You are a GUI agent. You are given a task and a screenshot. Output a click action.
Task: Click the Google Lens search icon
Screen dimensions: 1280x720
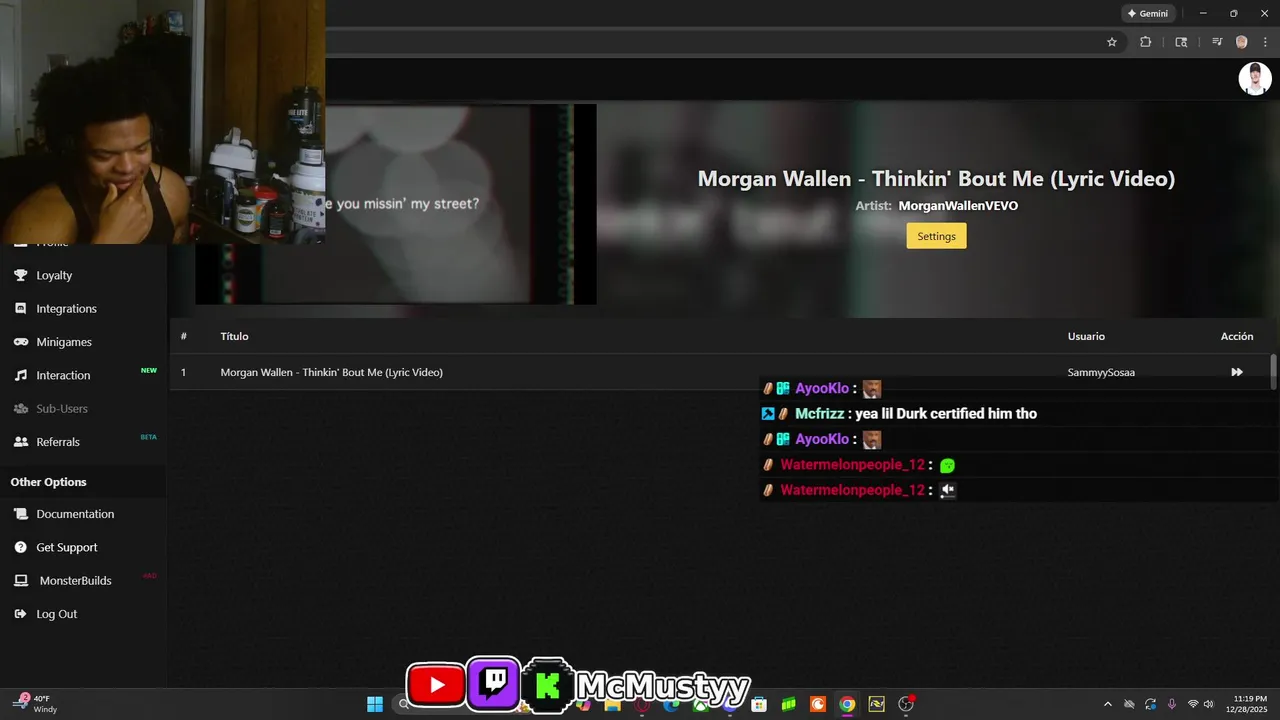pyautogui.click(x=1181, y=42)
